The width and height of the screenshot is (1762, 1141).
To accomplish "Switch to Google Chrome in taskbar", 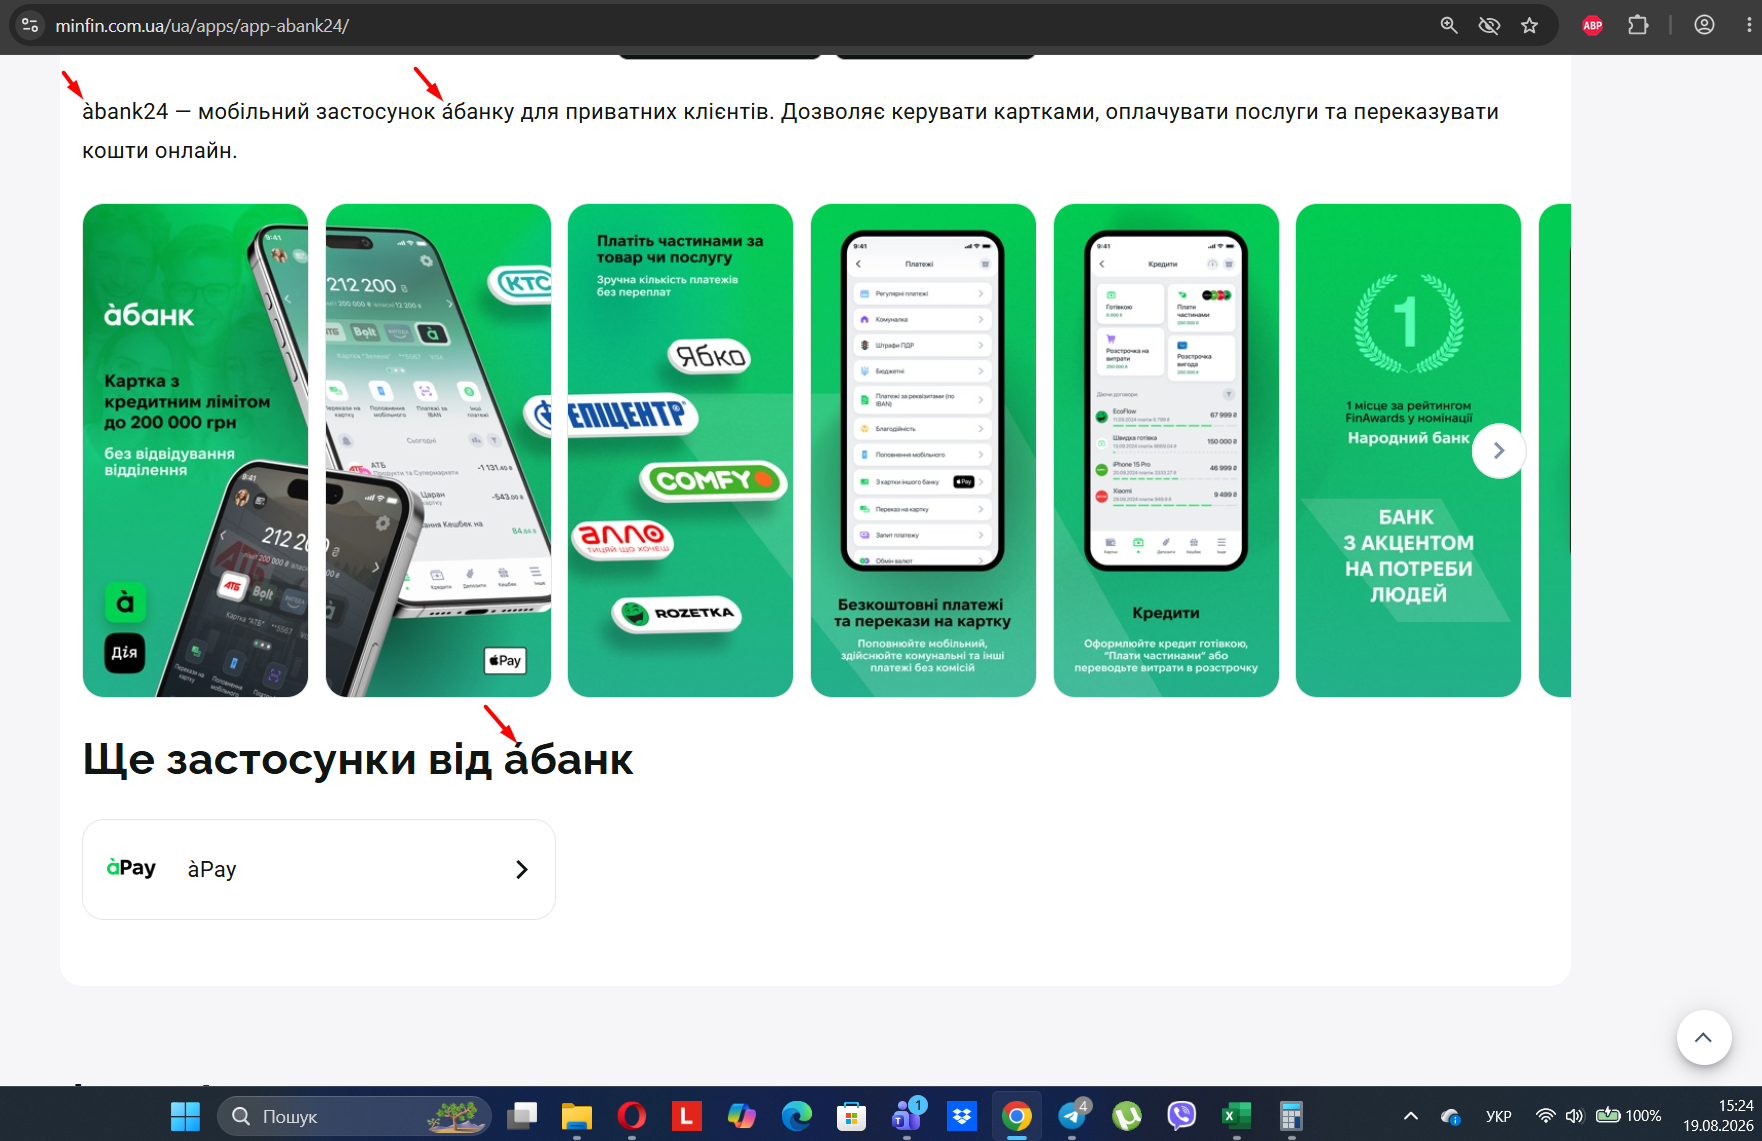I will tap(1017, 1116).
